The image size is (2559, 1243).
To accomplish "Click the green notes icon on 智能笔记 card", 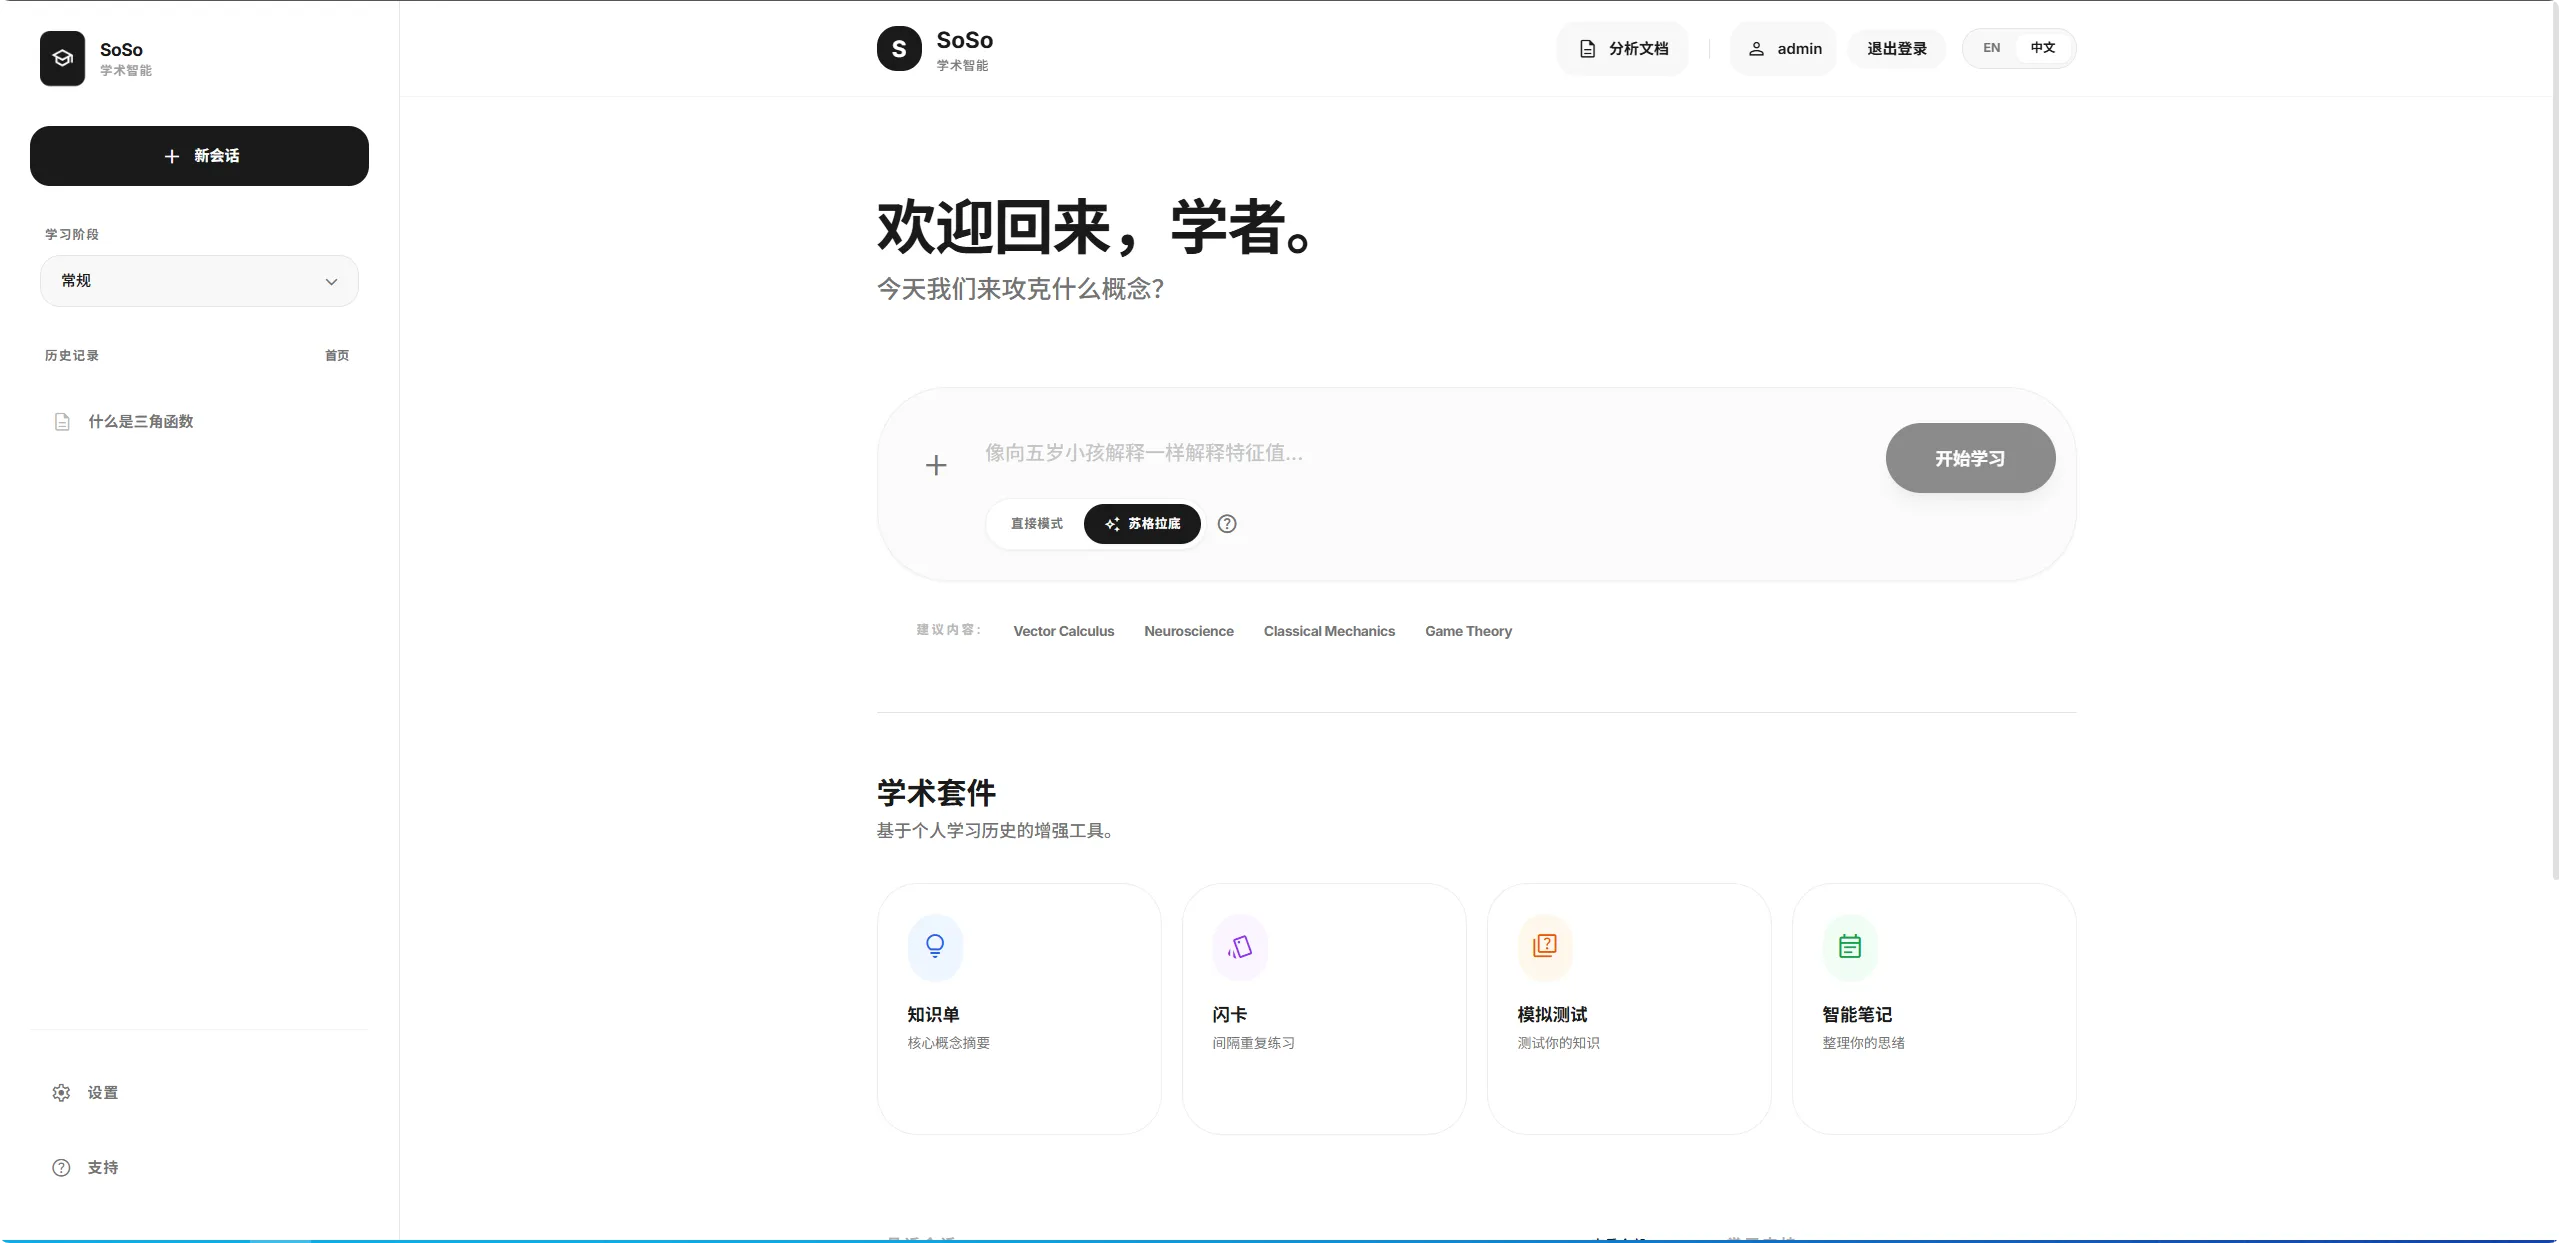I will pyautogui.click(x=1850, y=946).
